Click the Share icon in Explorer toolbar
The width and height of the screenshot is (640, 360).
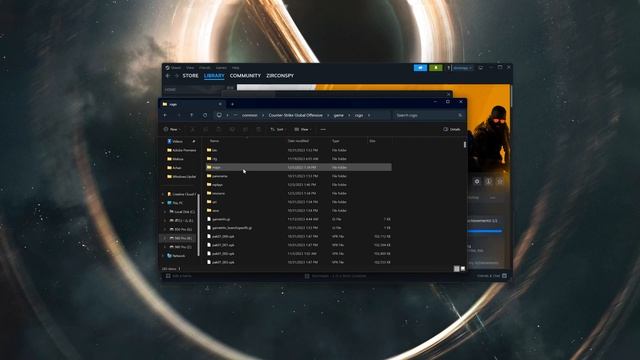245,129
